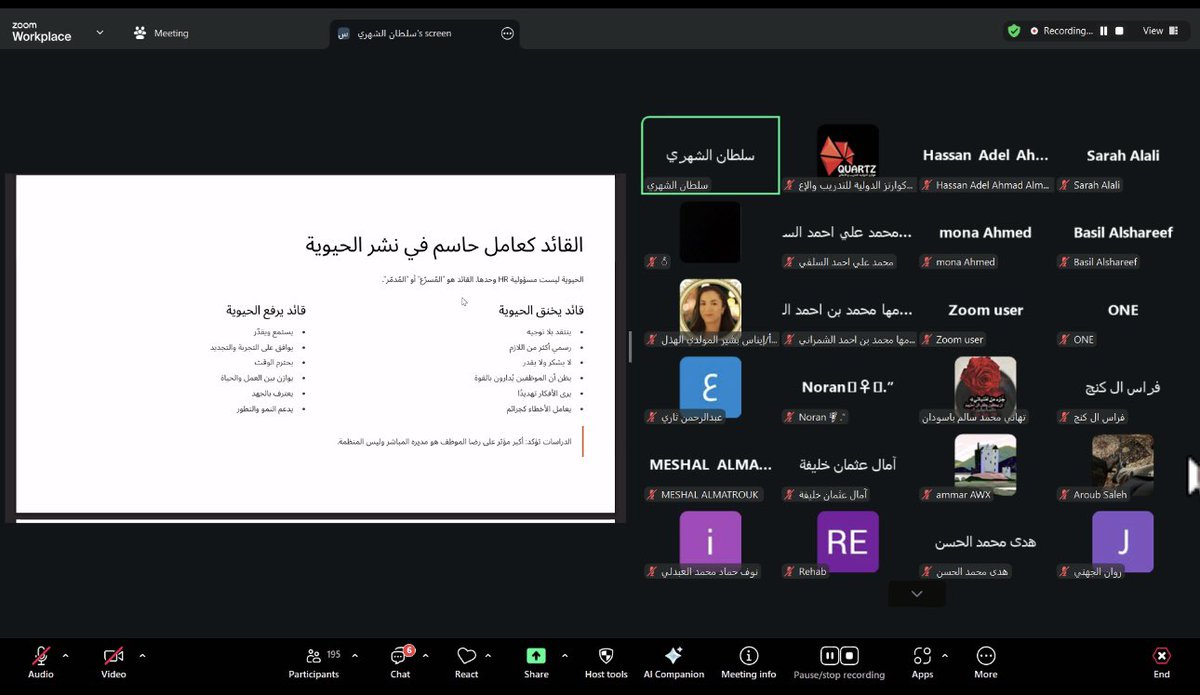Expand the arrow next to Share
Viewport: 1200px width, 695px height.
[564, 656]
